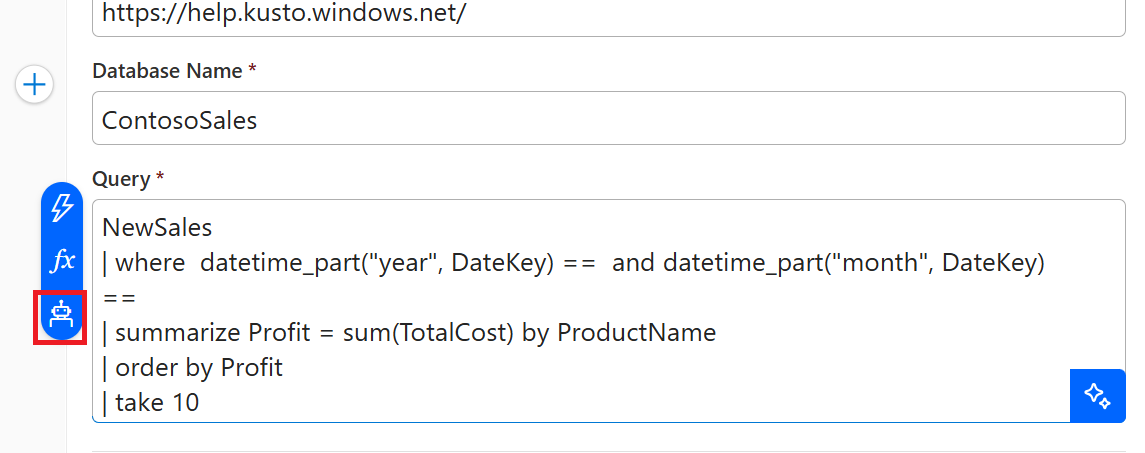1145x453 pixels.
Task: Open the lightning bolt dynamic content picker
Action: click(x=63, y=208)
